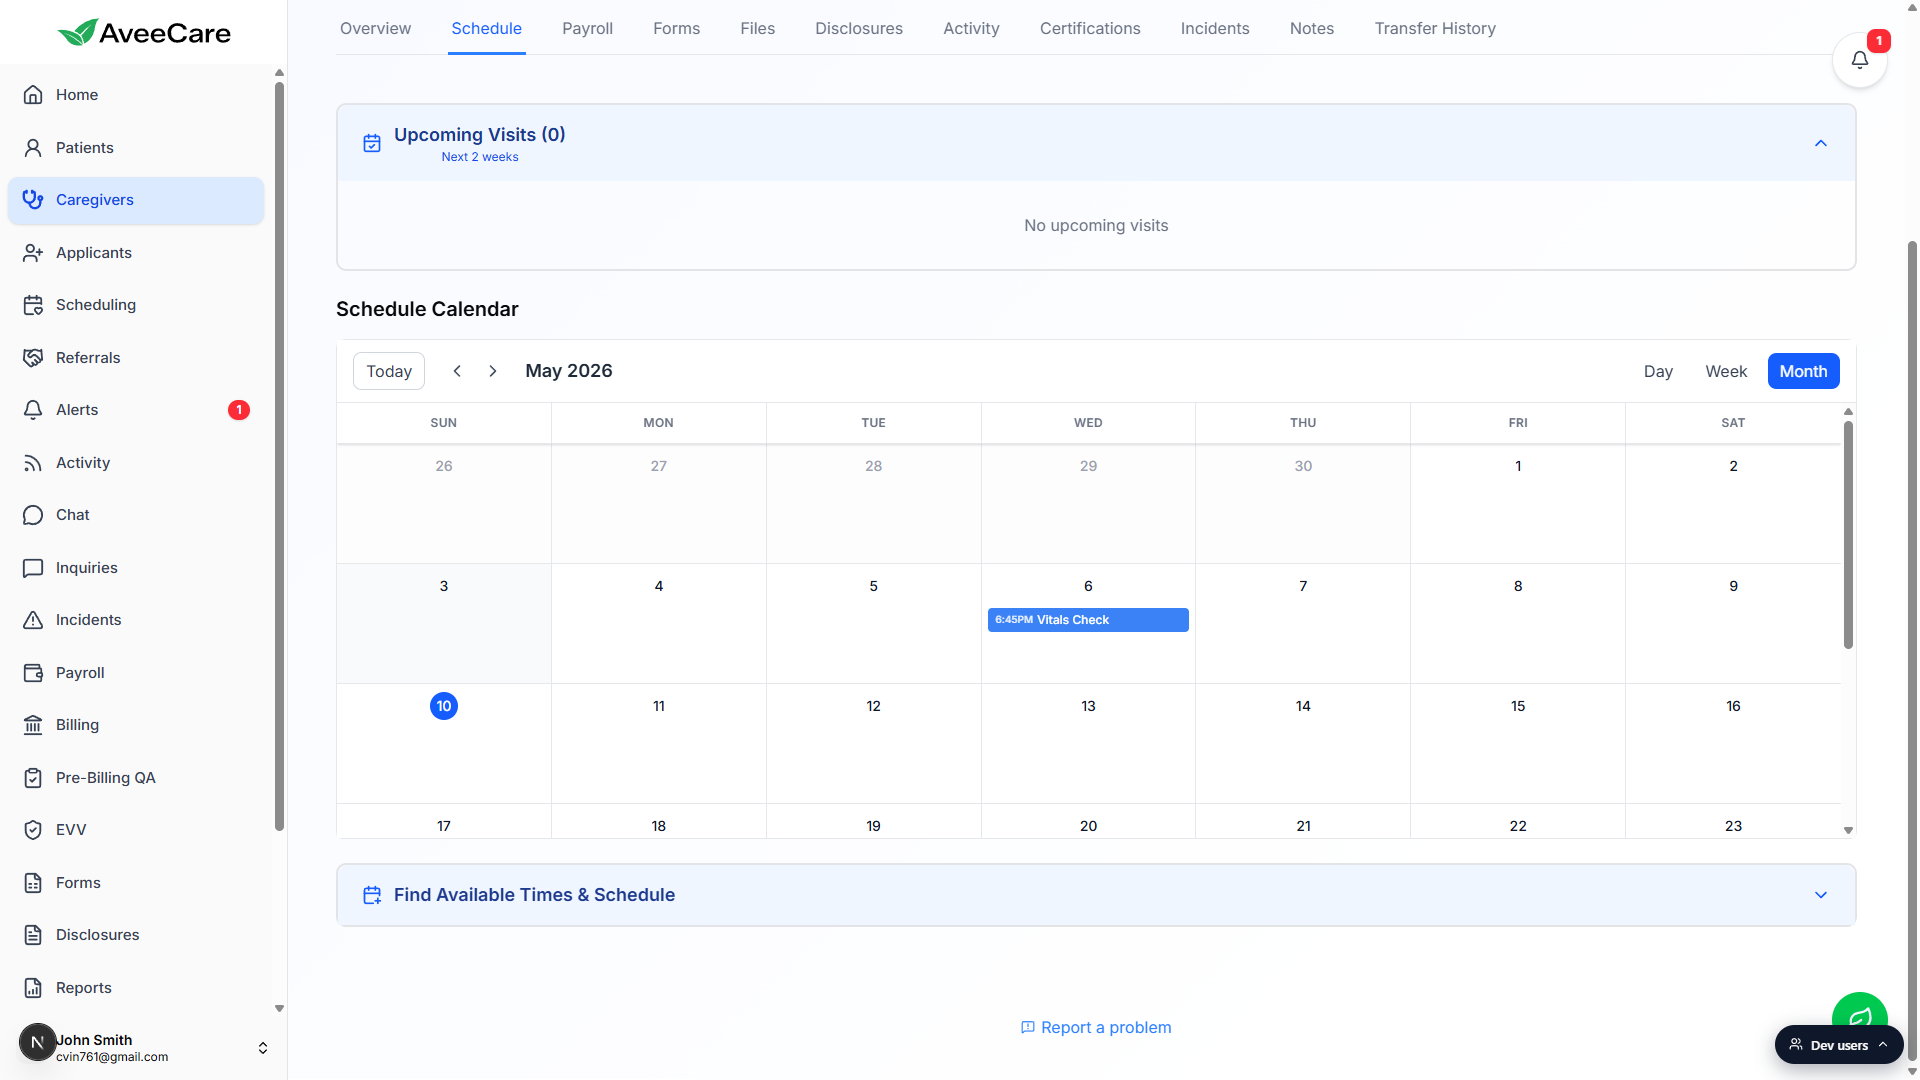Click the Upcoming Visits calendar-check icon

click(x=372, y=143)
